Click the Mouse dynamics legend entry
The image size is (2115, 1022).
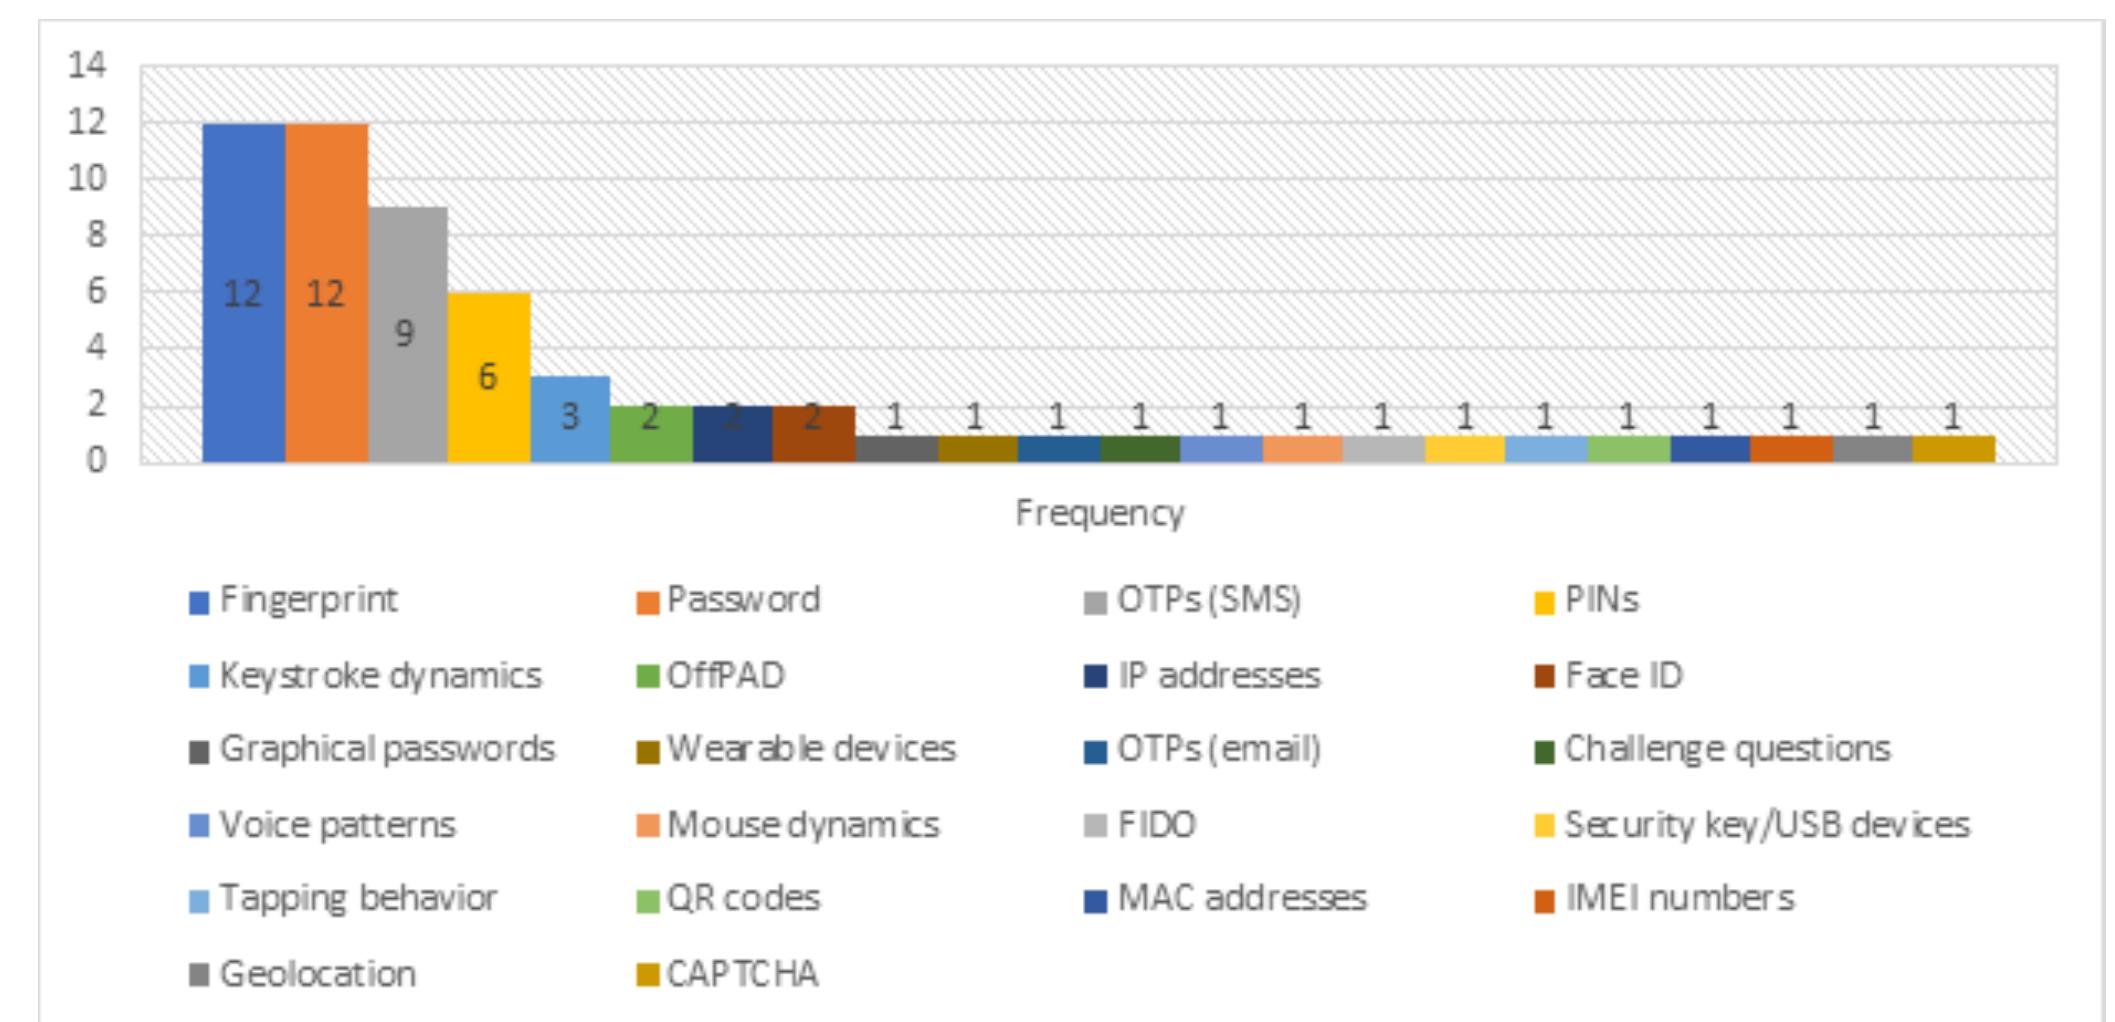[x=788, y=825]
